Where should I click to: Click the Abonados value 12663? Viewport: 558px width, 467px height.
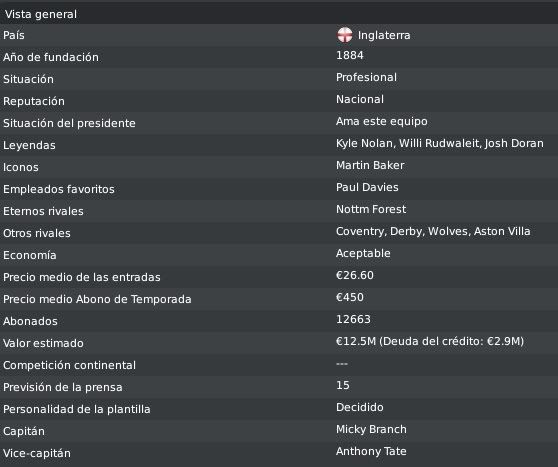353,319
